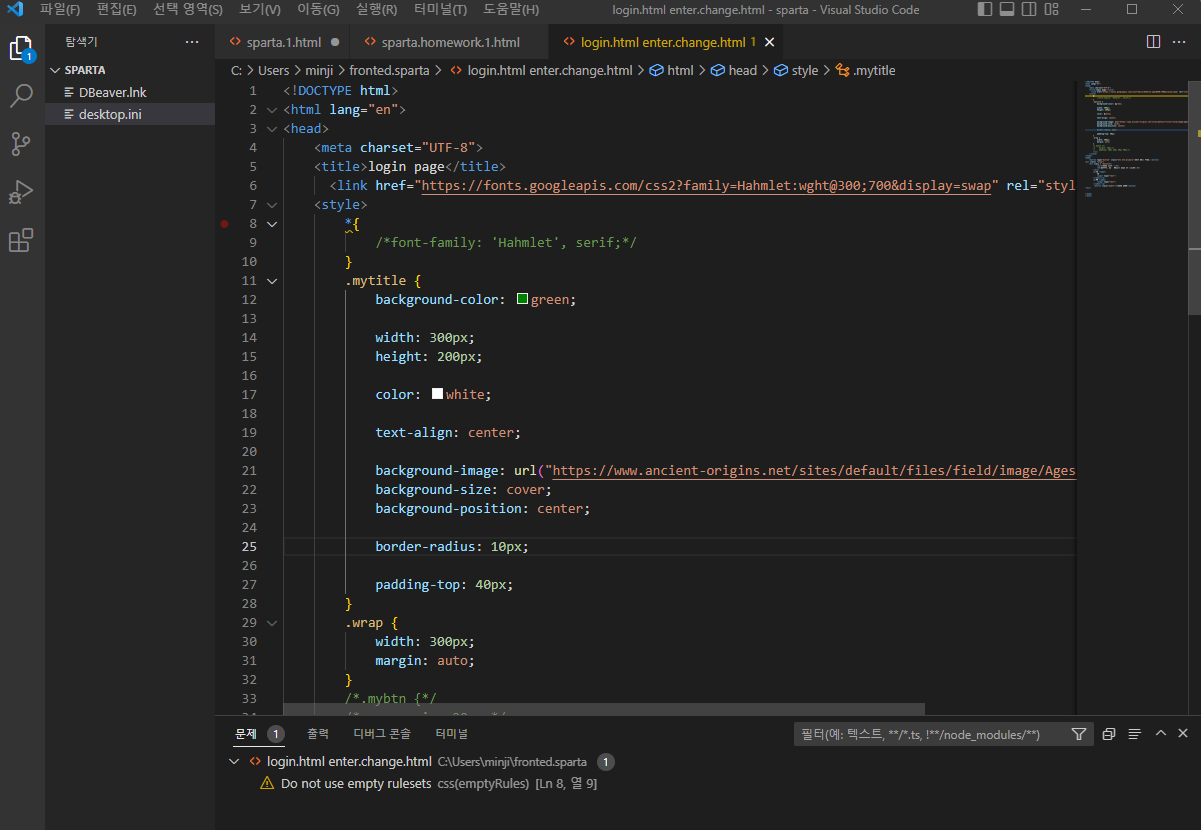Fold the * rule at line 8

[272, 224]
